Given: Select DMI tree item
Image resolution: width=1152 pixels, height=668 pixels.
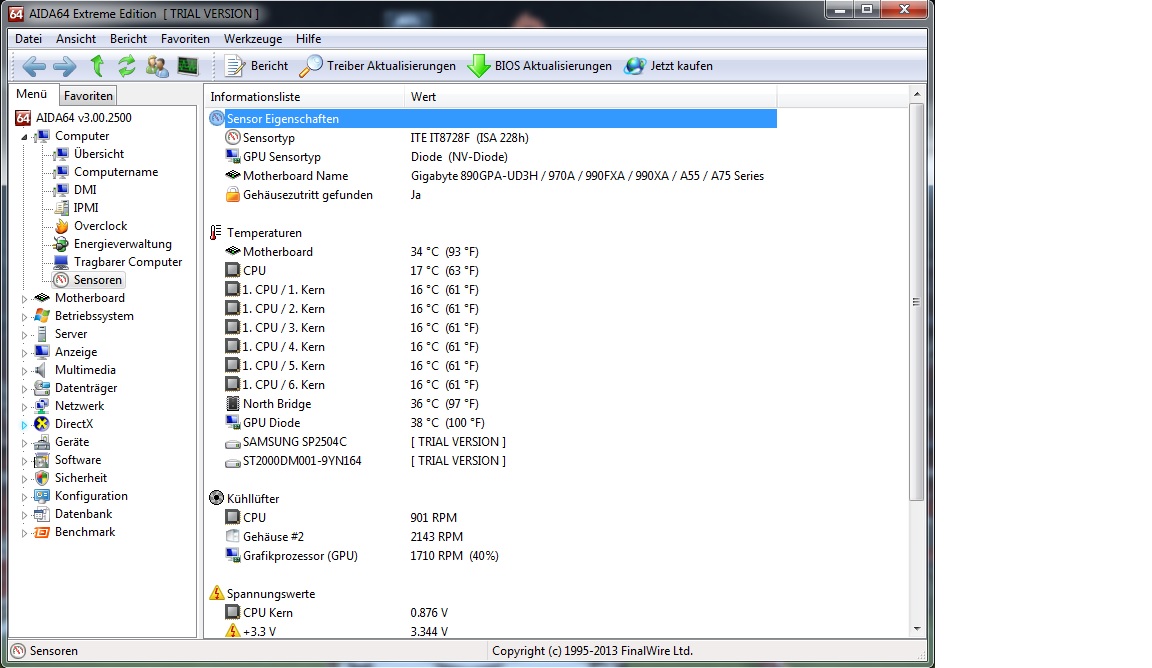Looking at the screenshot, I should point(85,190).
